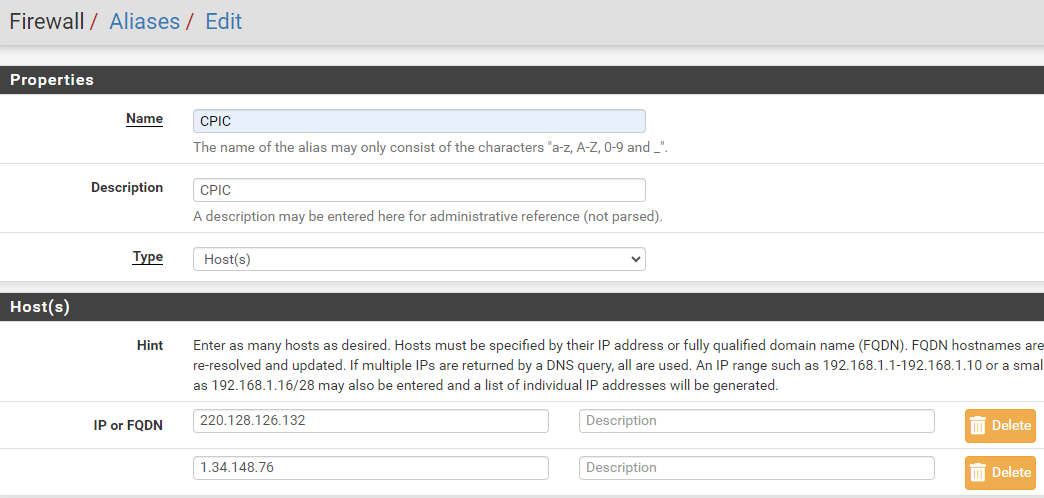Click the alias name allowed-characters help text
Image resolution: width=1044 pixels, height=498 pixels.
(x=430, y=147)
